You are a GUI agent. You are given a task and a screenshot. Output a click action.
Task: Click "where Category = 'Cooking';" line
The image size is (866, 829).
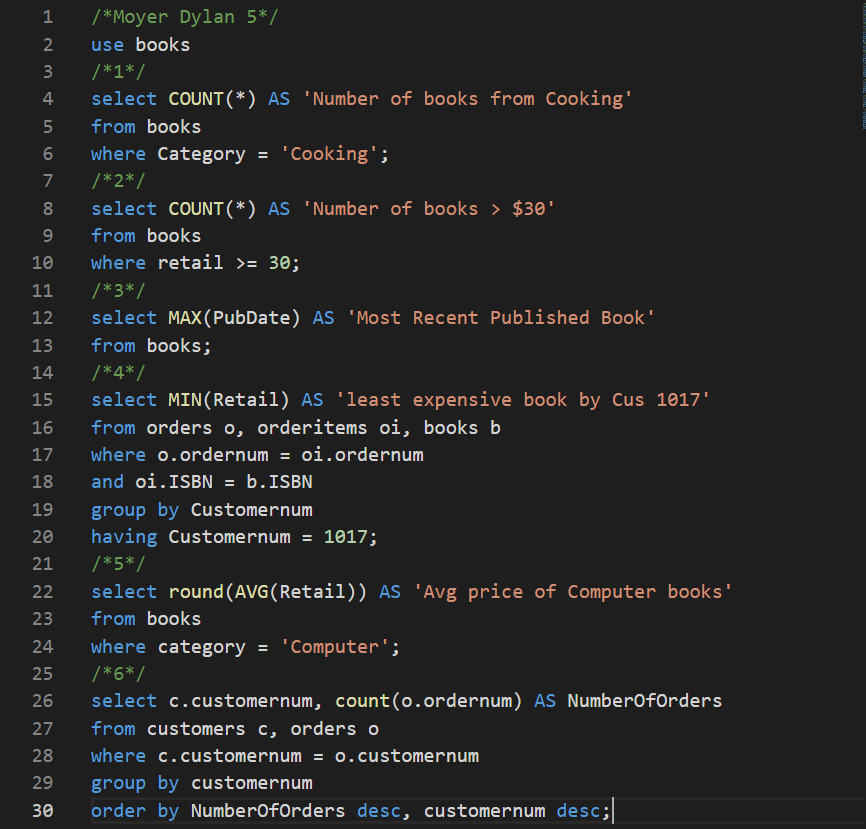pyautogui.click(x=240, y=154)
